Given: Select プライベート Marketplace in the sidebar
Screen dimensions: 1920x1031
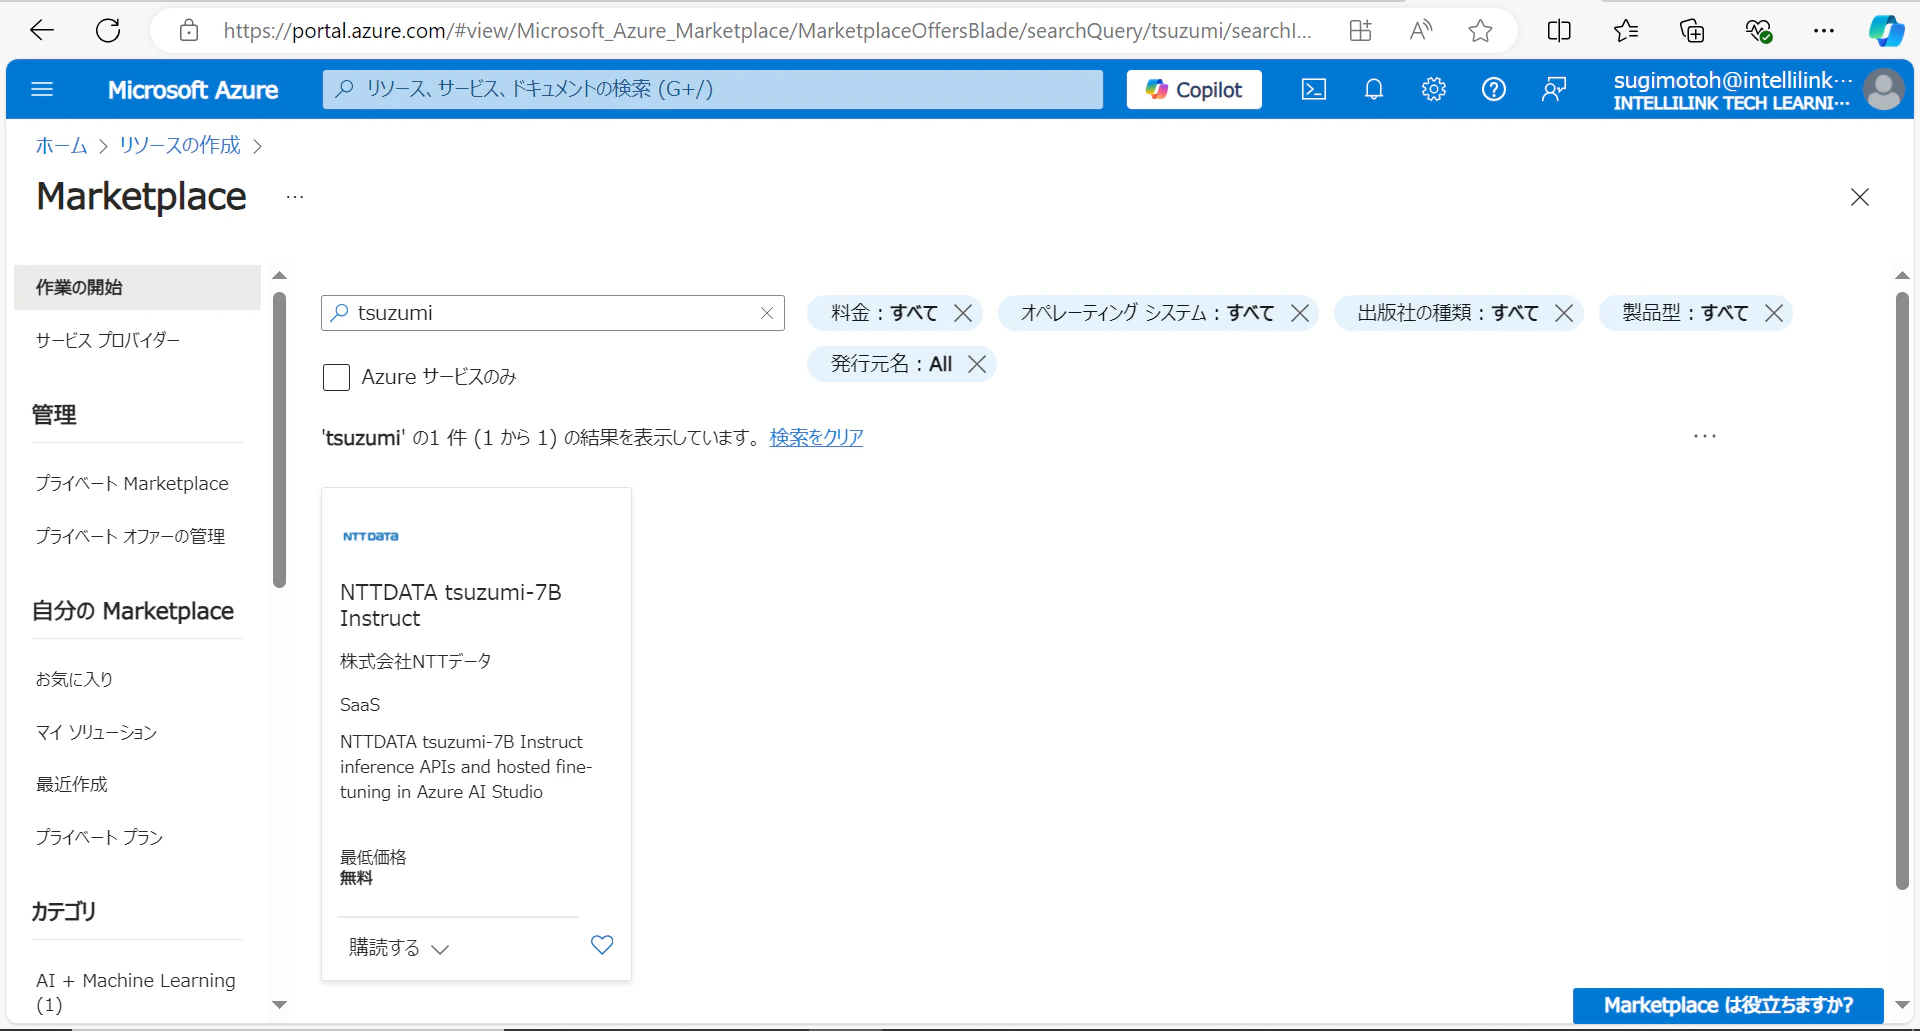Looking at the screenshot, I should (x=131, y=483).
